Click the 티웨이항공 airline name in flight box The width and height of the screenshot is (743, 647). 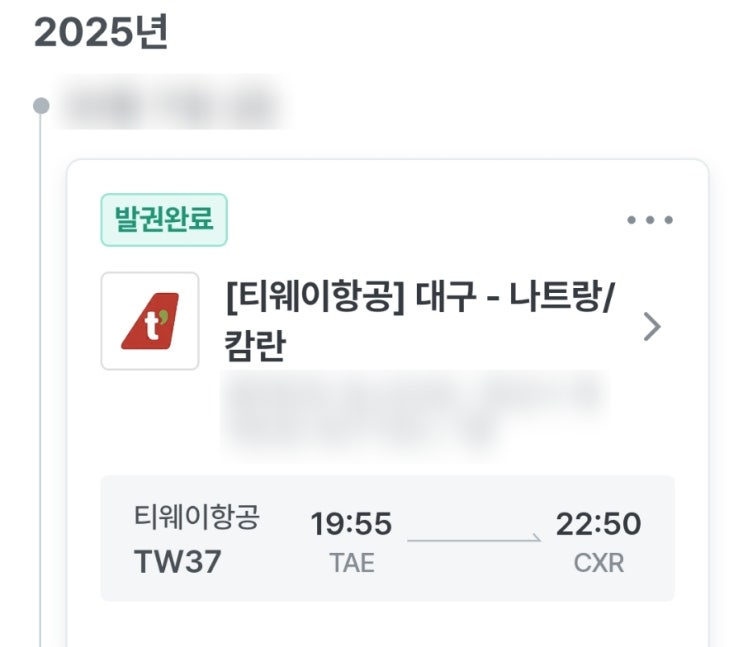(196, 518)
